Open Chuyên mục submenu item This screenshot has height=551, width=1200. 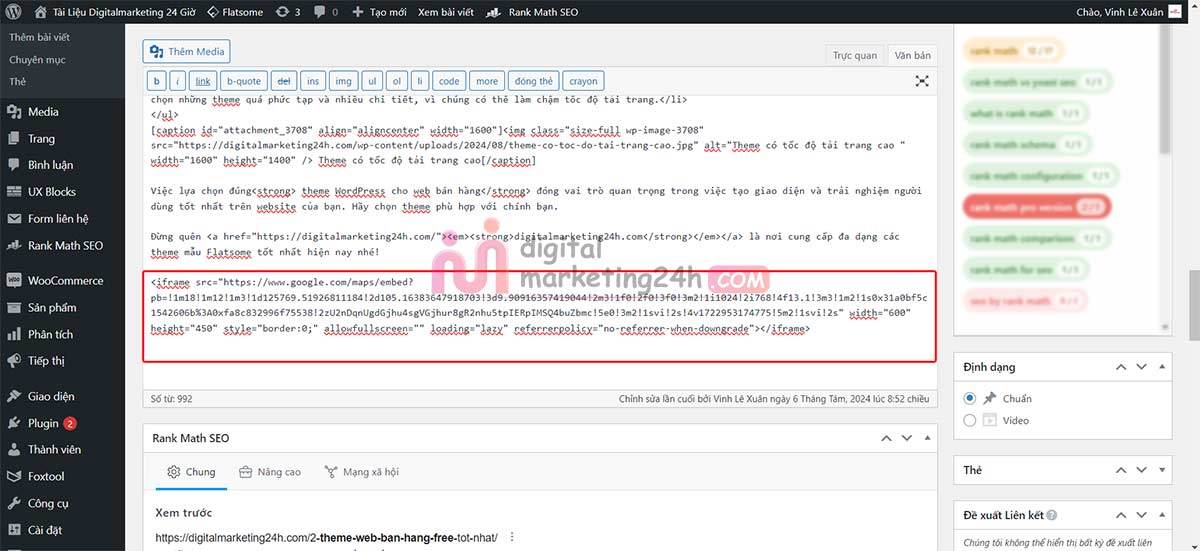[37, 59]
